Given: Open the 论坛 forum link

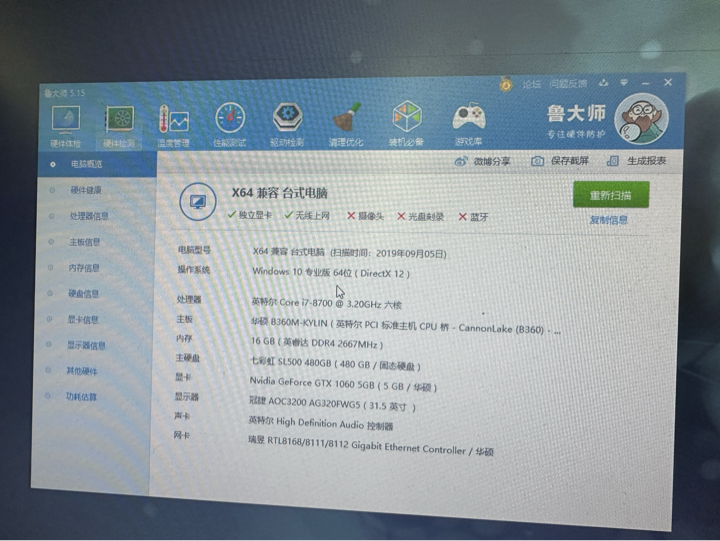Looking at the screenshot, I should [531, 84].
